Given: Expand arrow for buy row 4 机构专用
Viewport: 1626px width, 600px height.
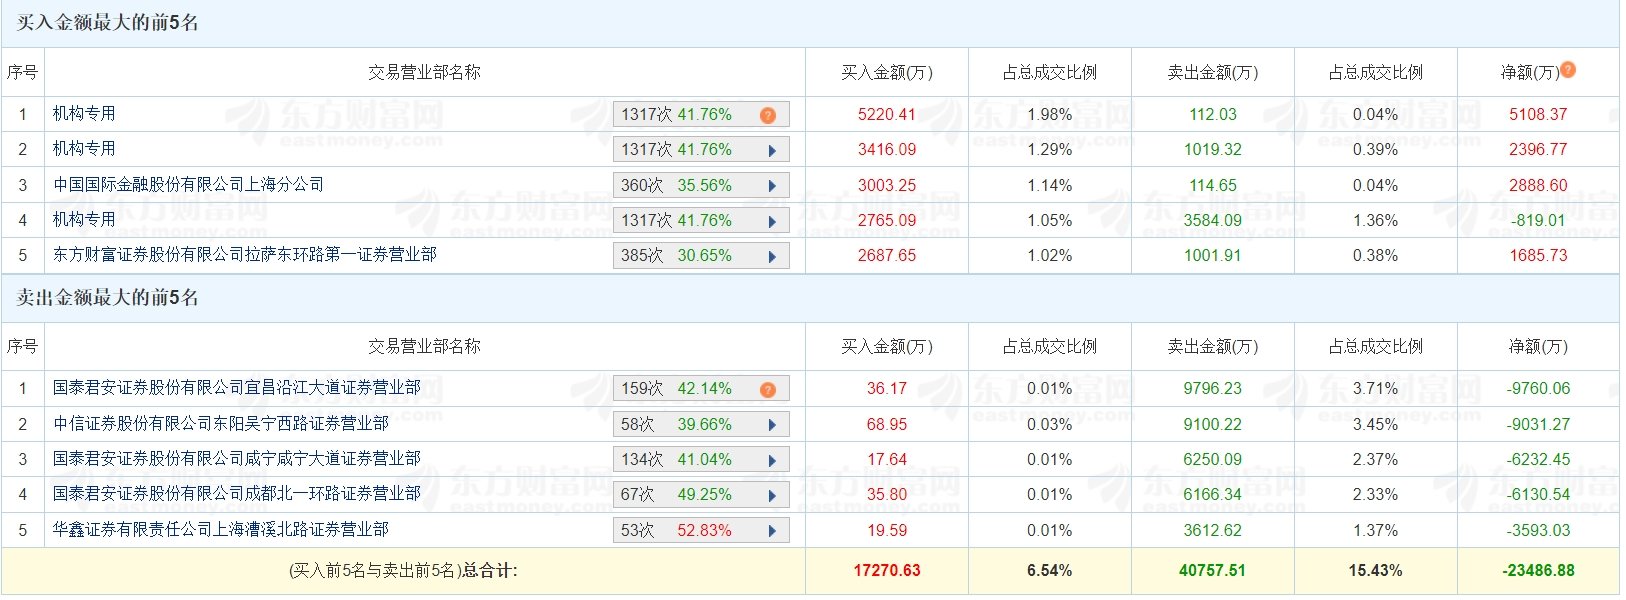Looking at the screenshot, I should [x=772, y=221].
